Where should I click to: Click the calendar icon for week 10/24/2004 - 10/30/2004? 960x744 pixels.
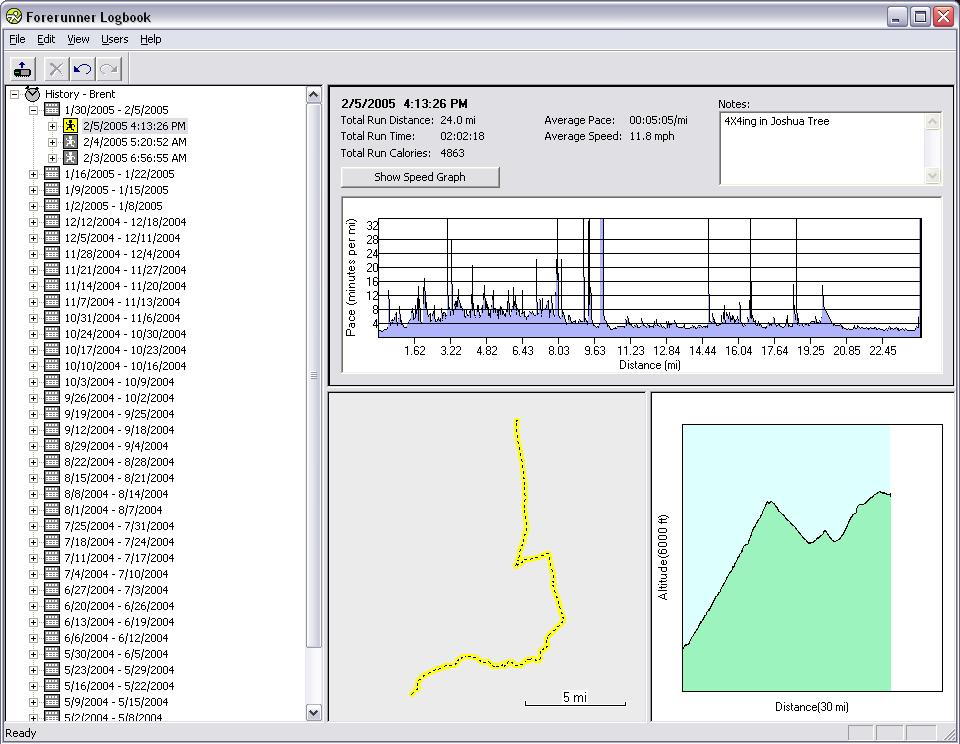(52, 333)
